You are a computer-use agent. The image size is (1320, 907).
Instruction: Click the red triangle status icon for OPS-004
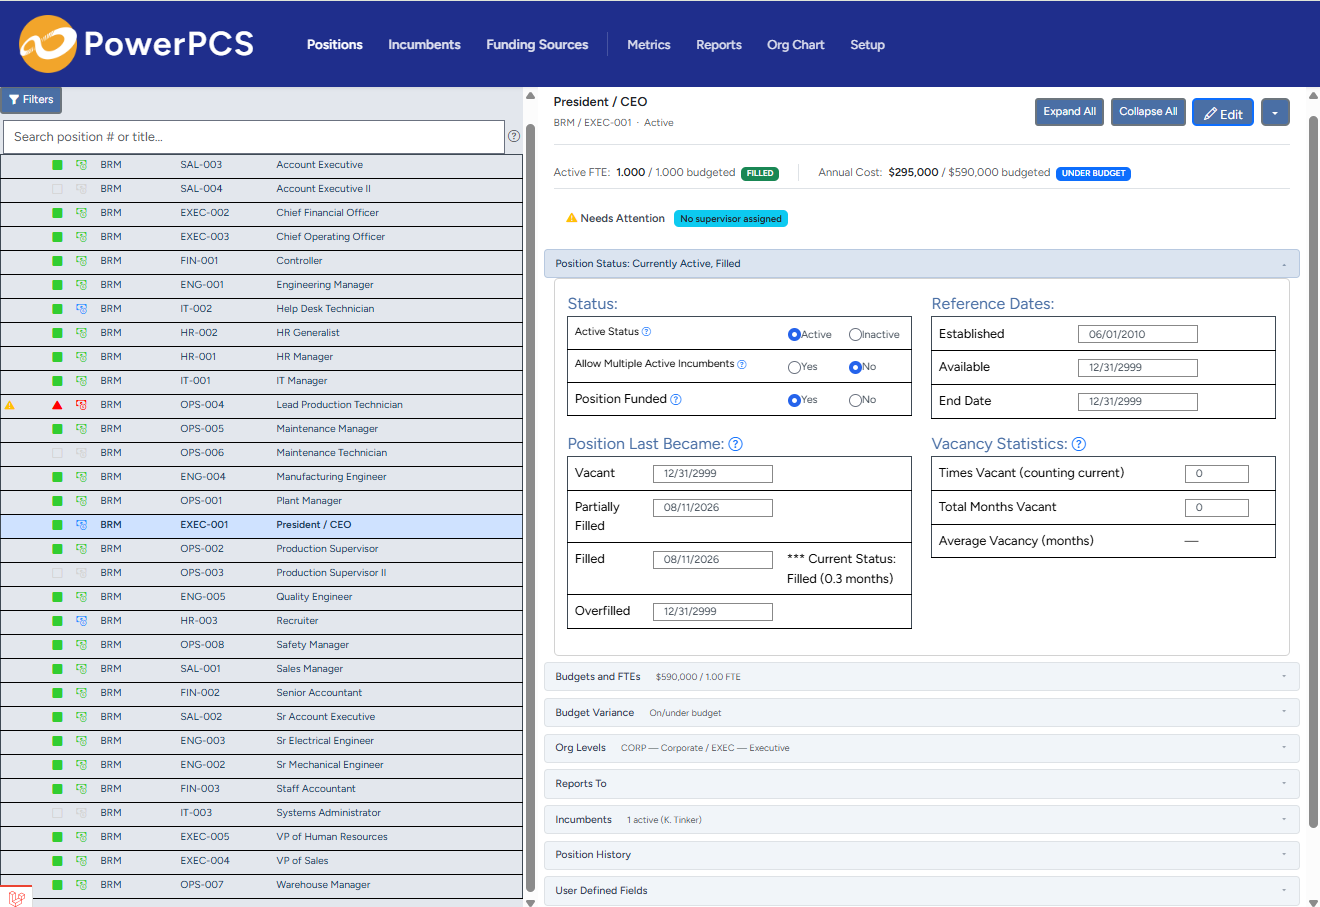[x=57, y=405]
